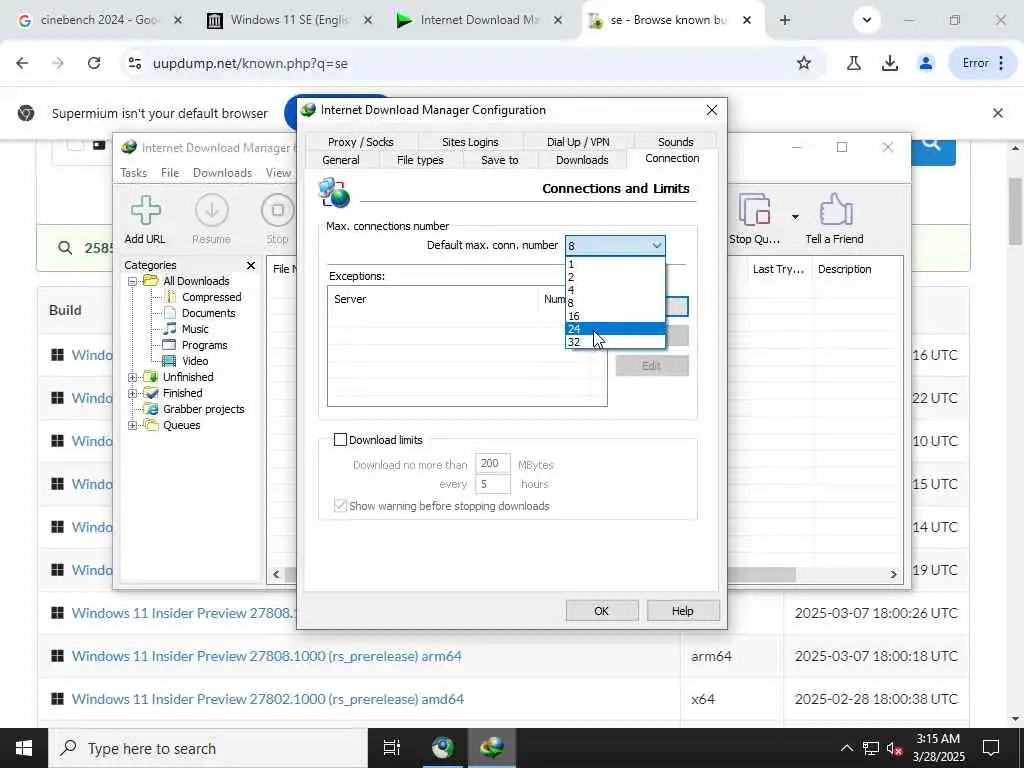Switch to the Sites Logins tab

(470, 142)
